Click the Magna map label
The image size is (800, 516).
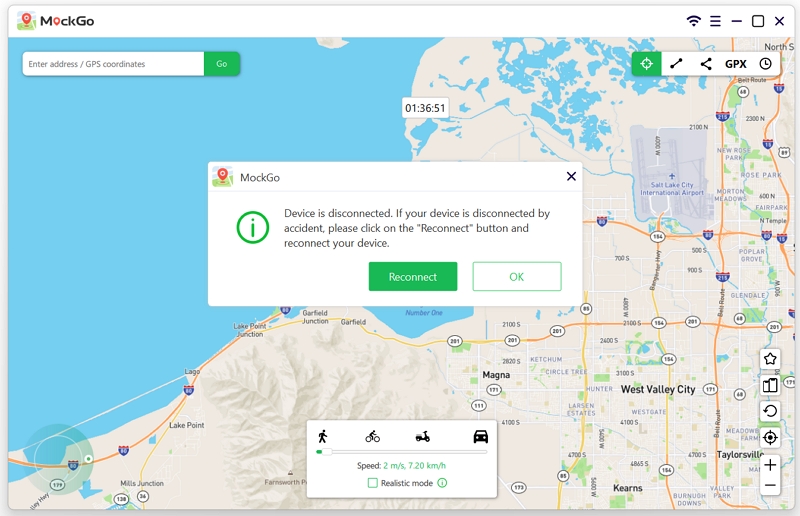point(496,375)
